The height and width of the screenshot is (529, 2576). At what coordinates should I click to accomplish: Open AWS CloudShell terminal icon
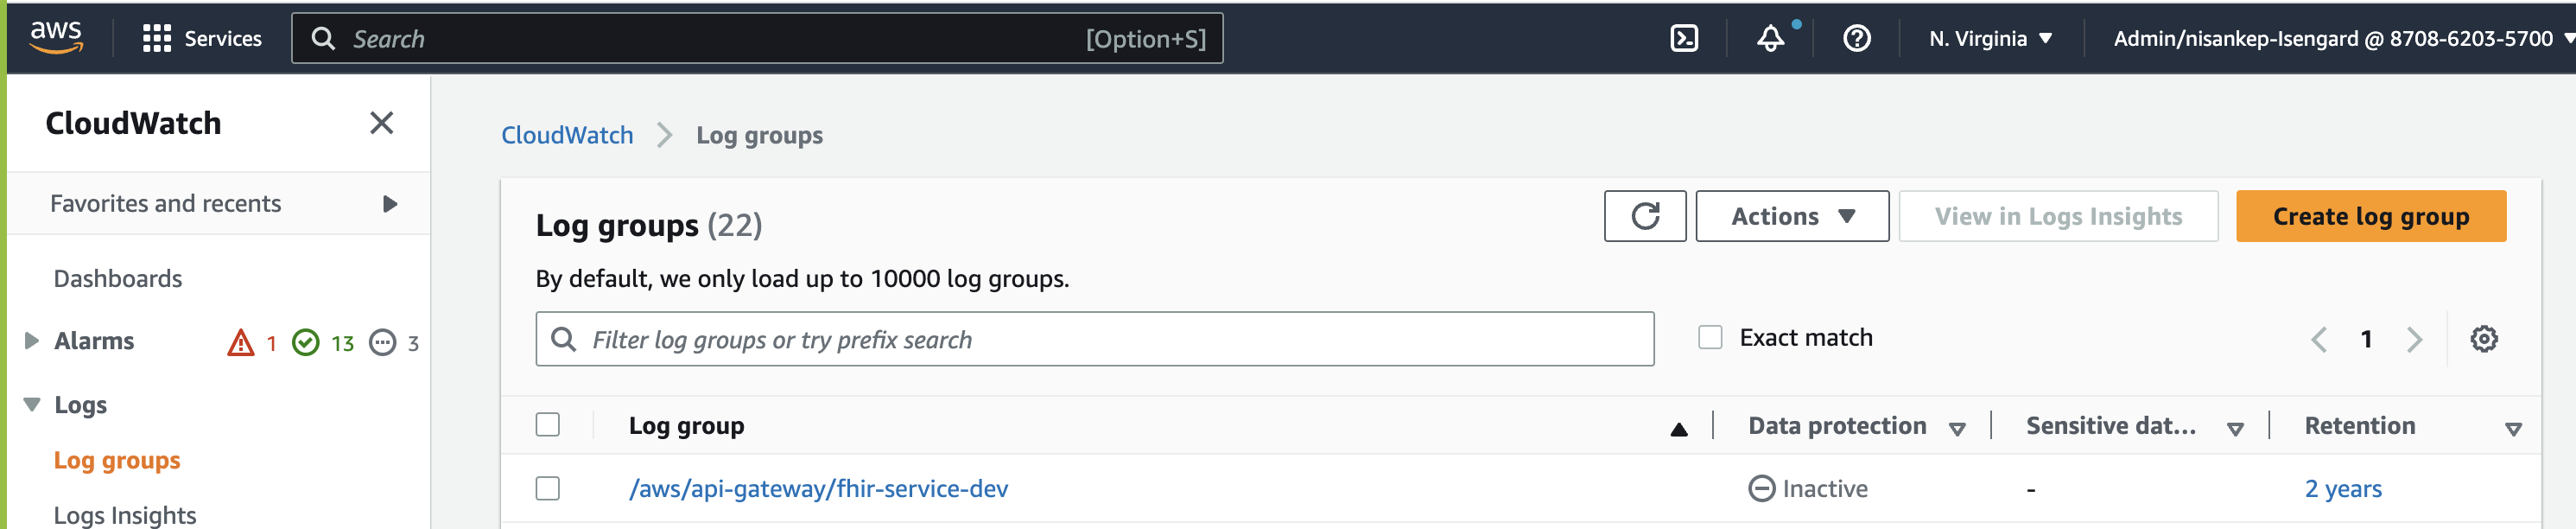1684,39
